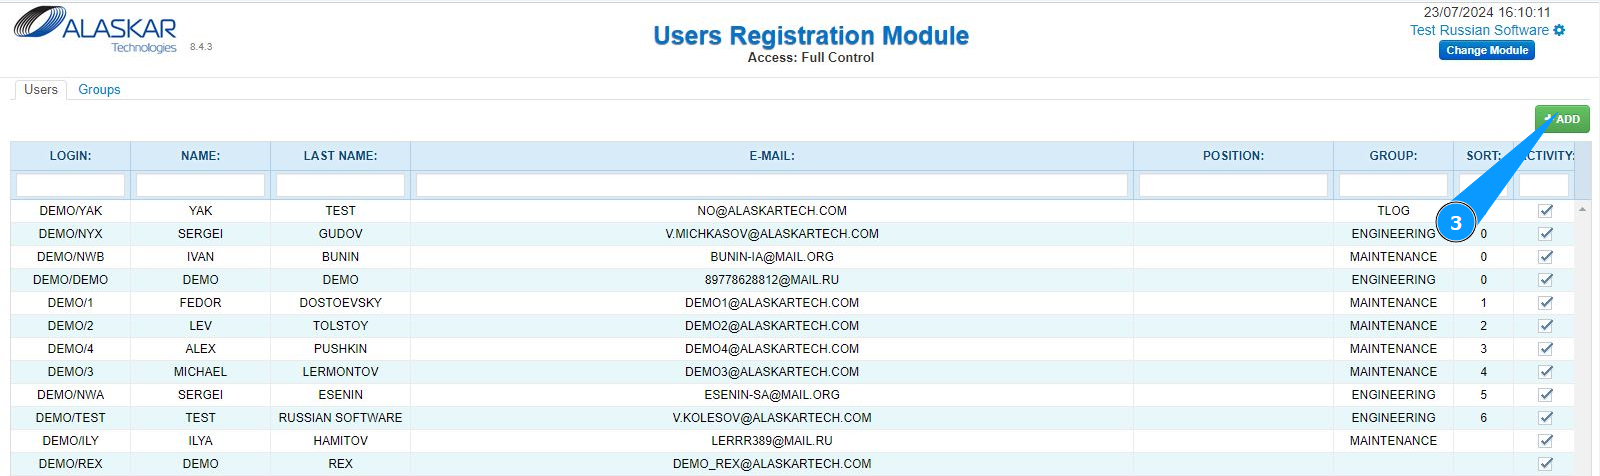The width and height of the screenshot is (1600, 476).
Task: Click name FEDOR in the table
Action: (x=200, y=303)
